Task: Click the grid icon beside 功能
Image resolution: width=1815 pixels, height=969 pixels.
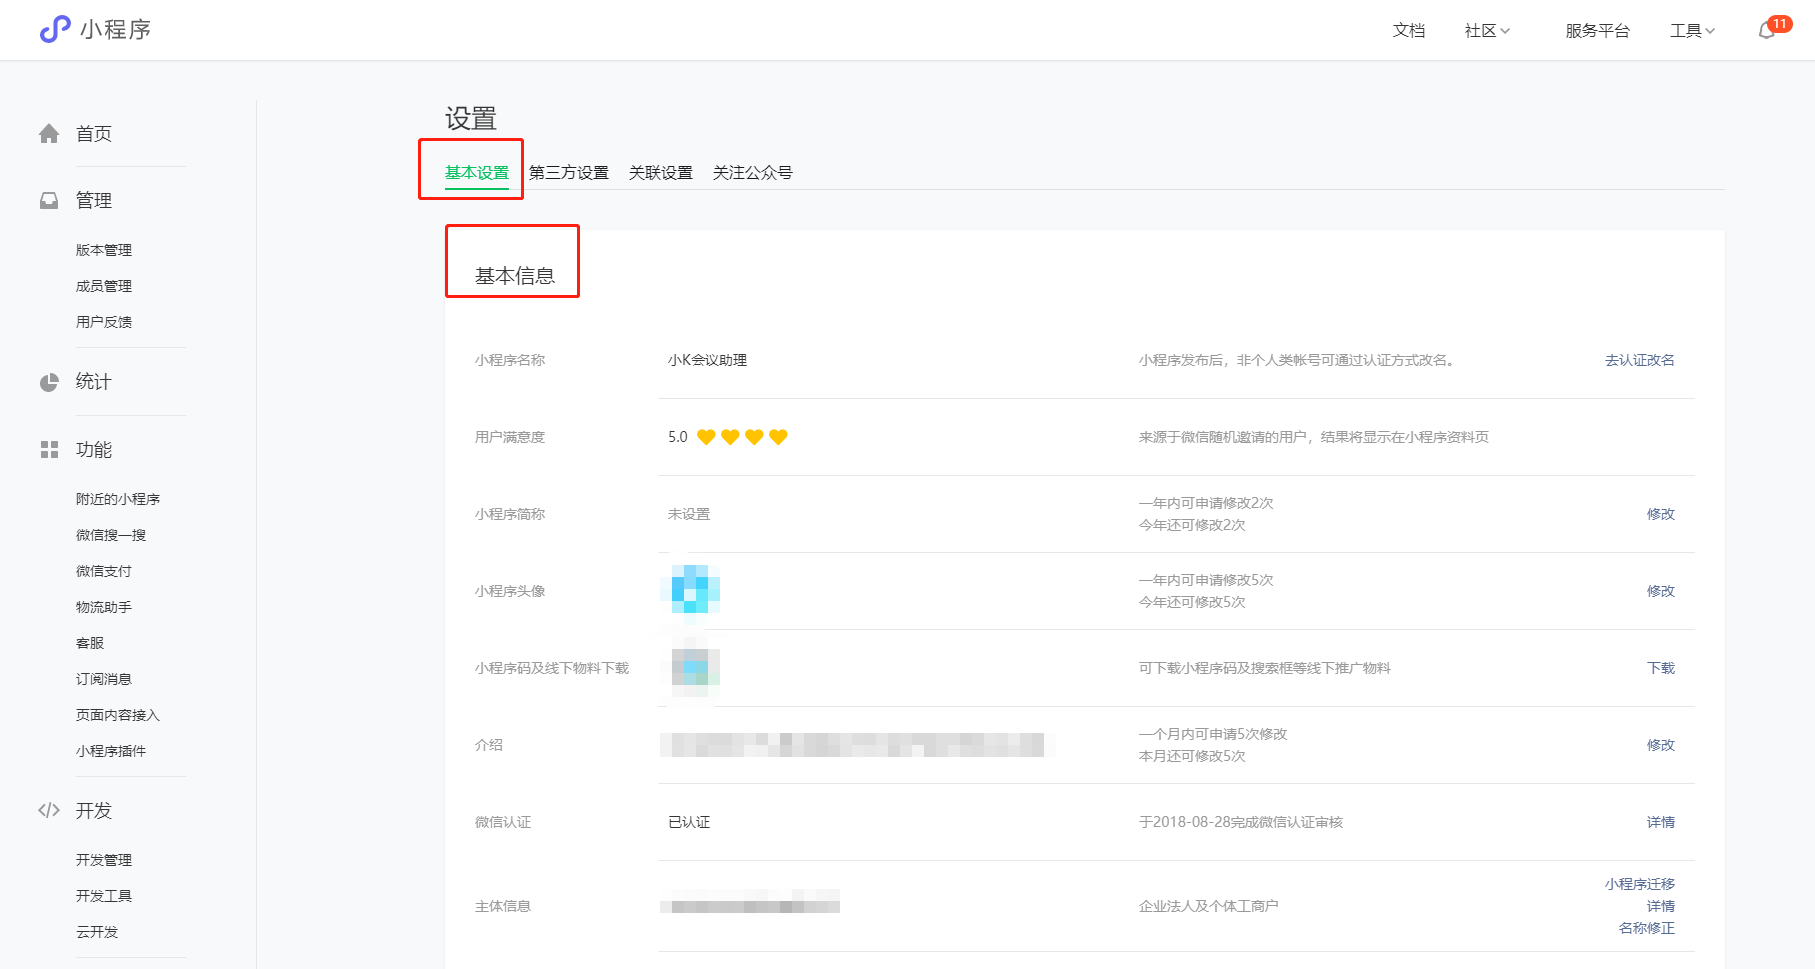Action: point(49,450)
